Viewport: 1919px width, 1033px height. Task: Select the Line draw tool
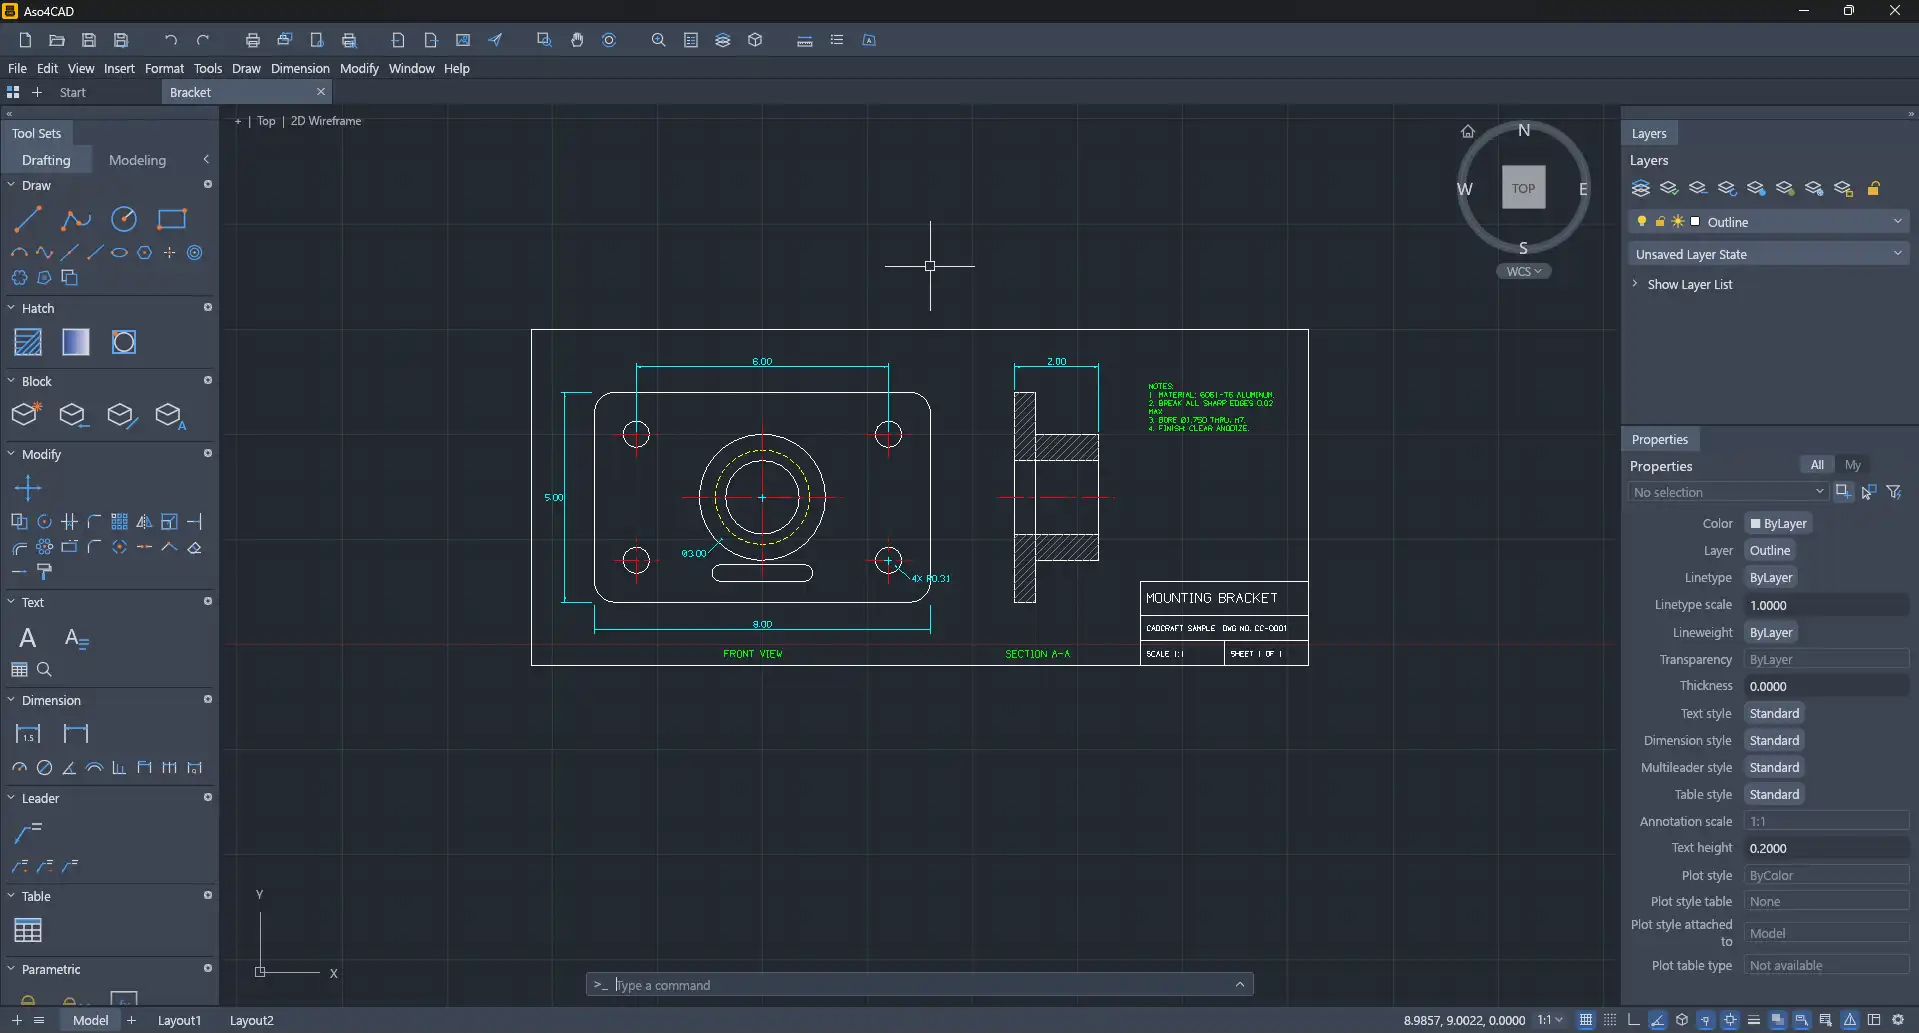(28, 219)
